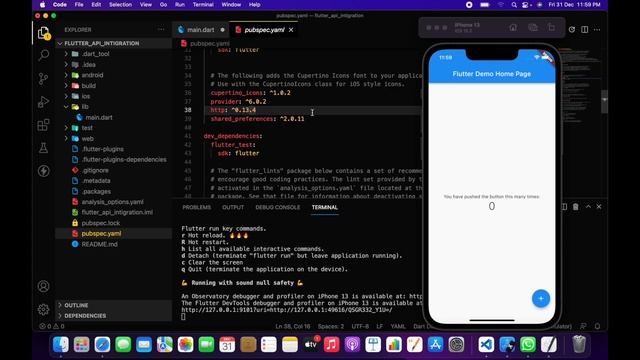The height and width of the screenshot is (360, 640).
Task: Expand the .dart_tool folder
Action: 66,54
